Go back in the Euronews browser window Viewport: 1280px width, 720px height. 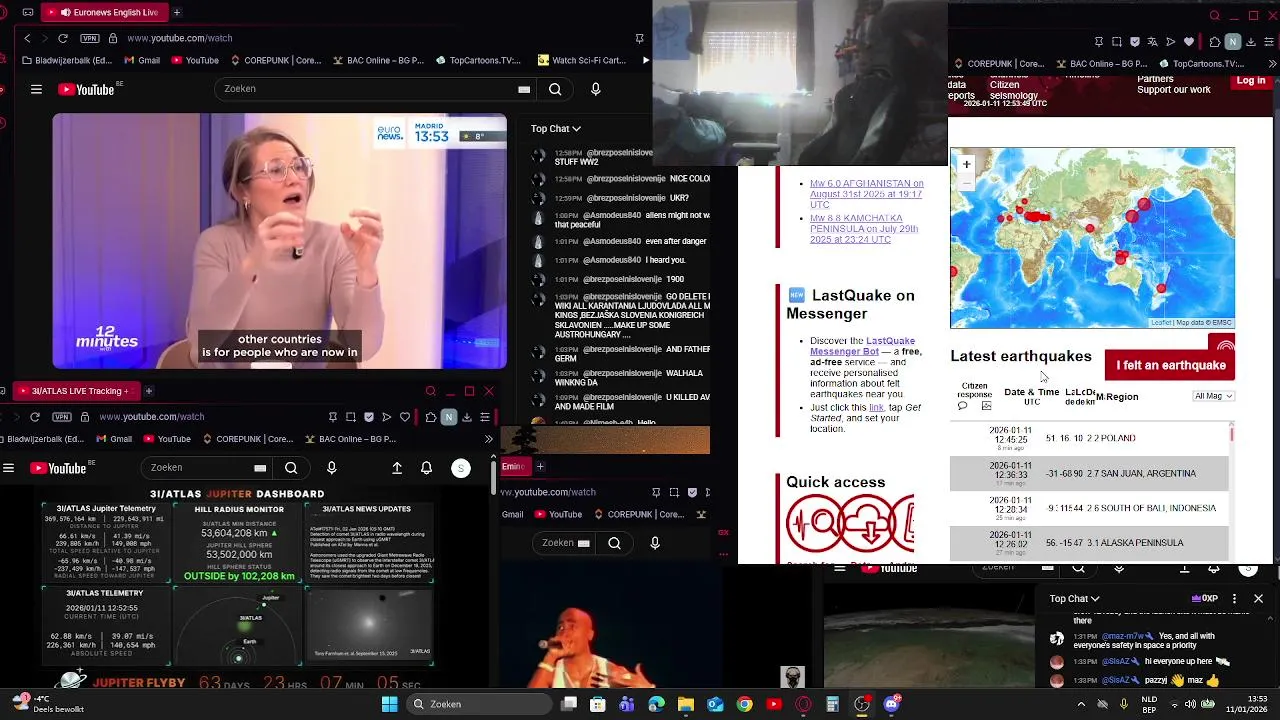(x=27, y=38)
